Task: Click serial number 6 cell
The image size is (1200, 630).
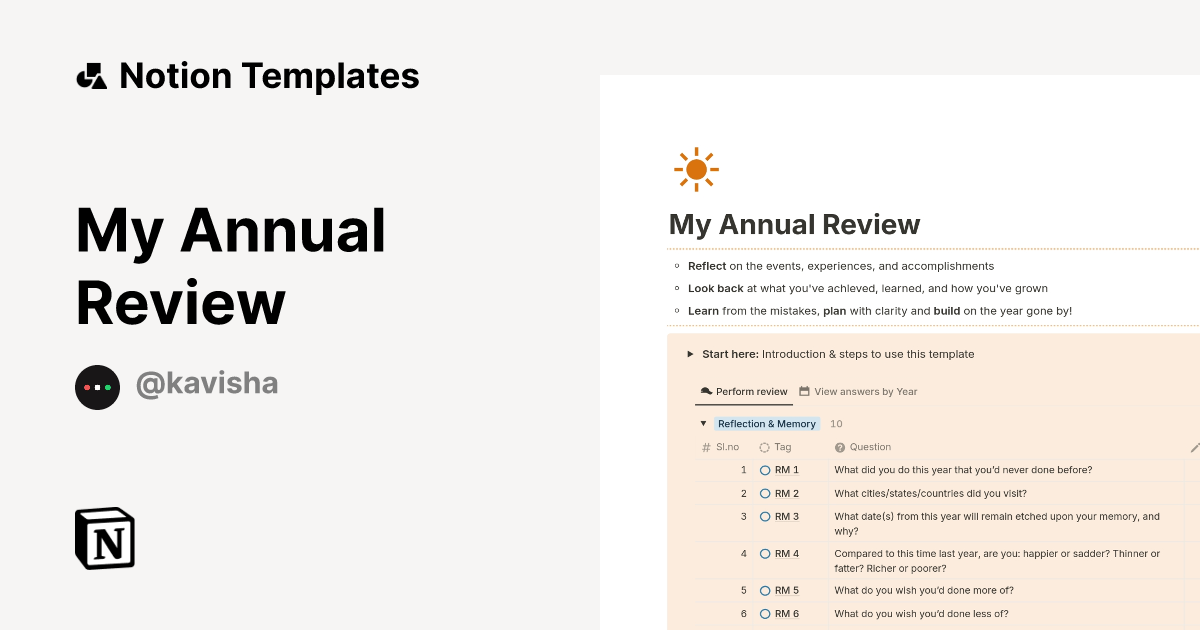Action: 743,614
